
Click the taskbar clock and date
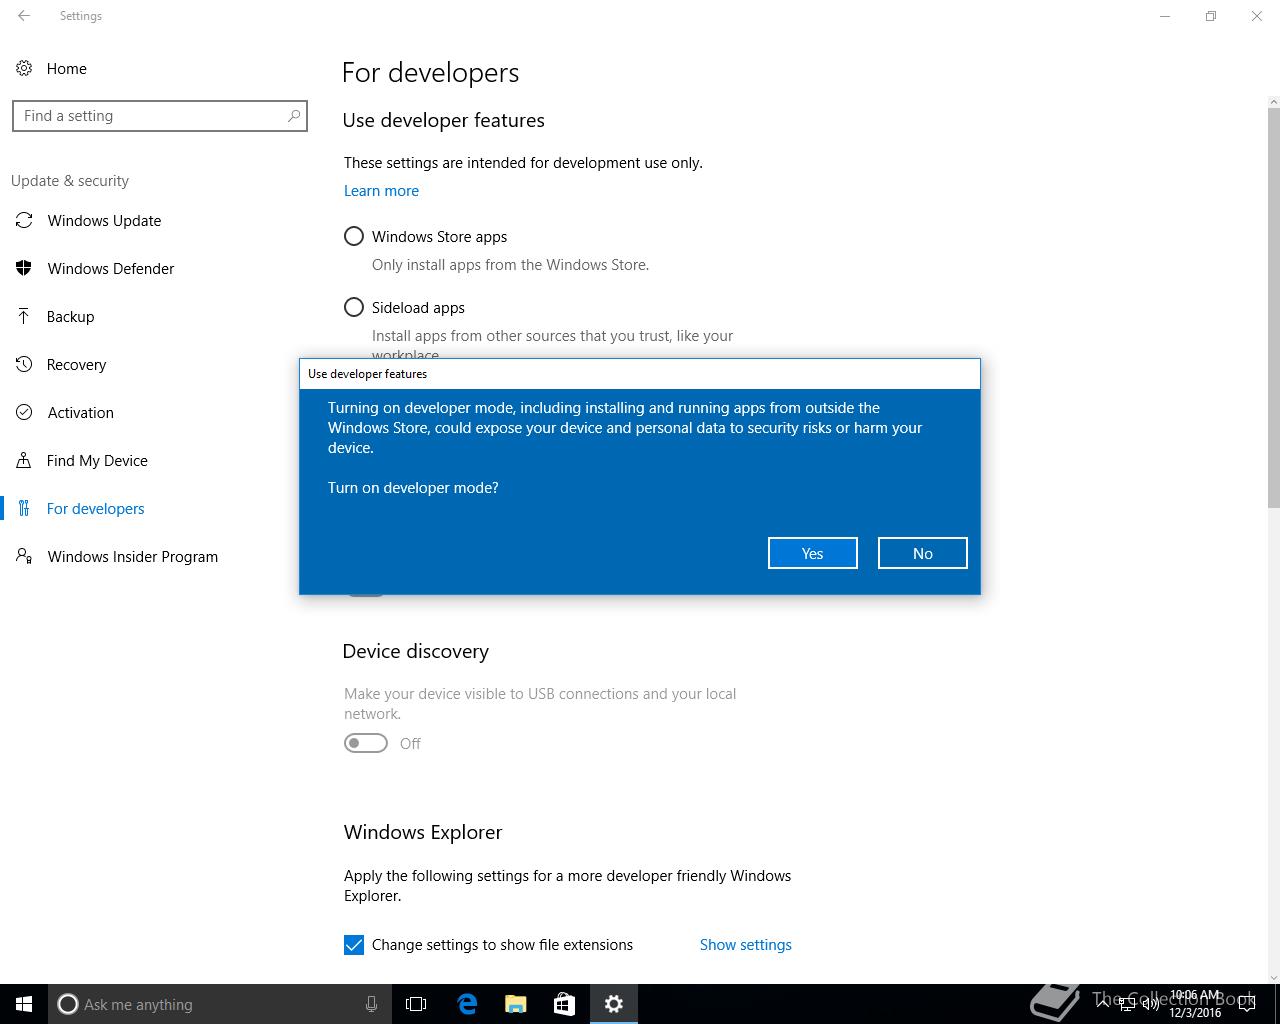1195,1004
